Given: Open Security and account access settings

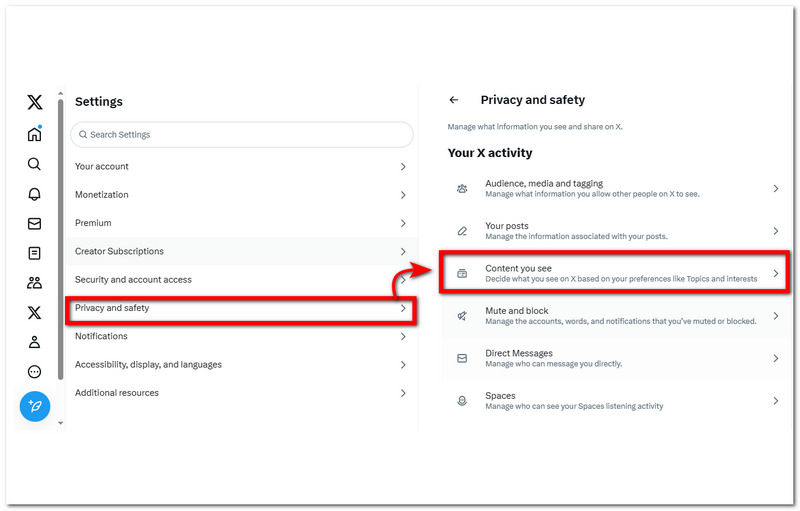Looking at the screenshot, I should [238, 280].
